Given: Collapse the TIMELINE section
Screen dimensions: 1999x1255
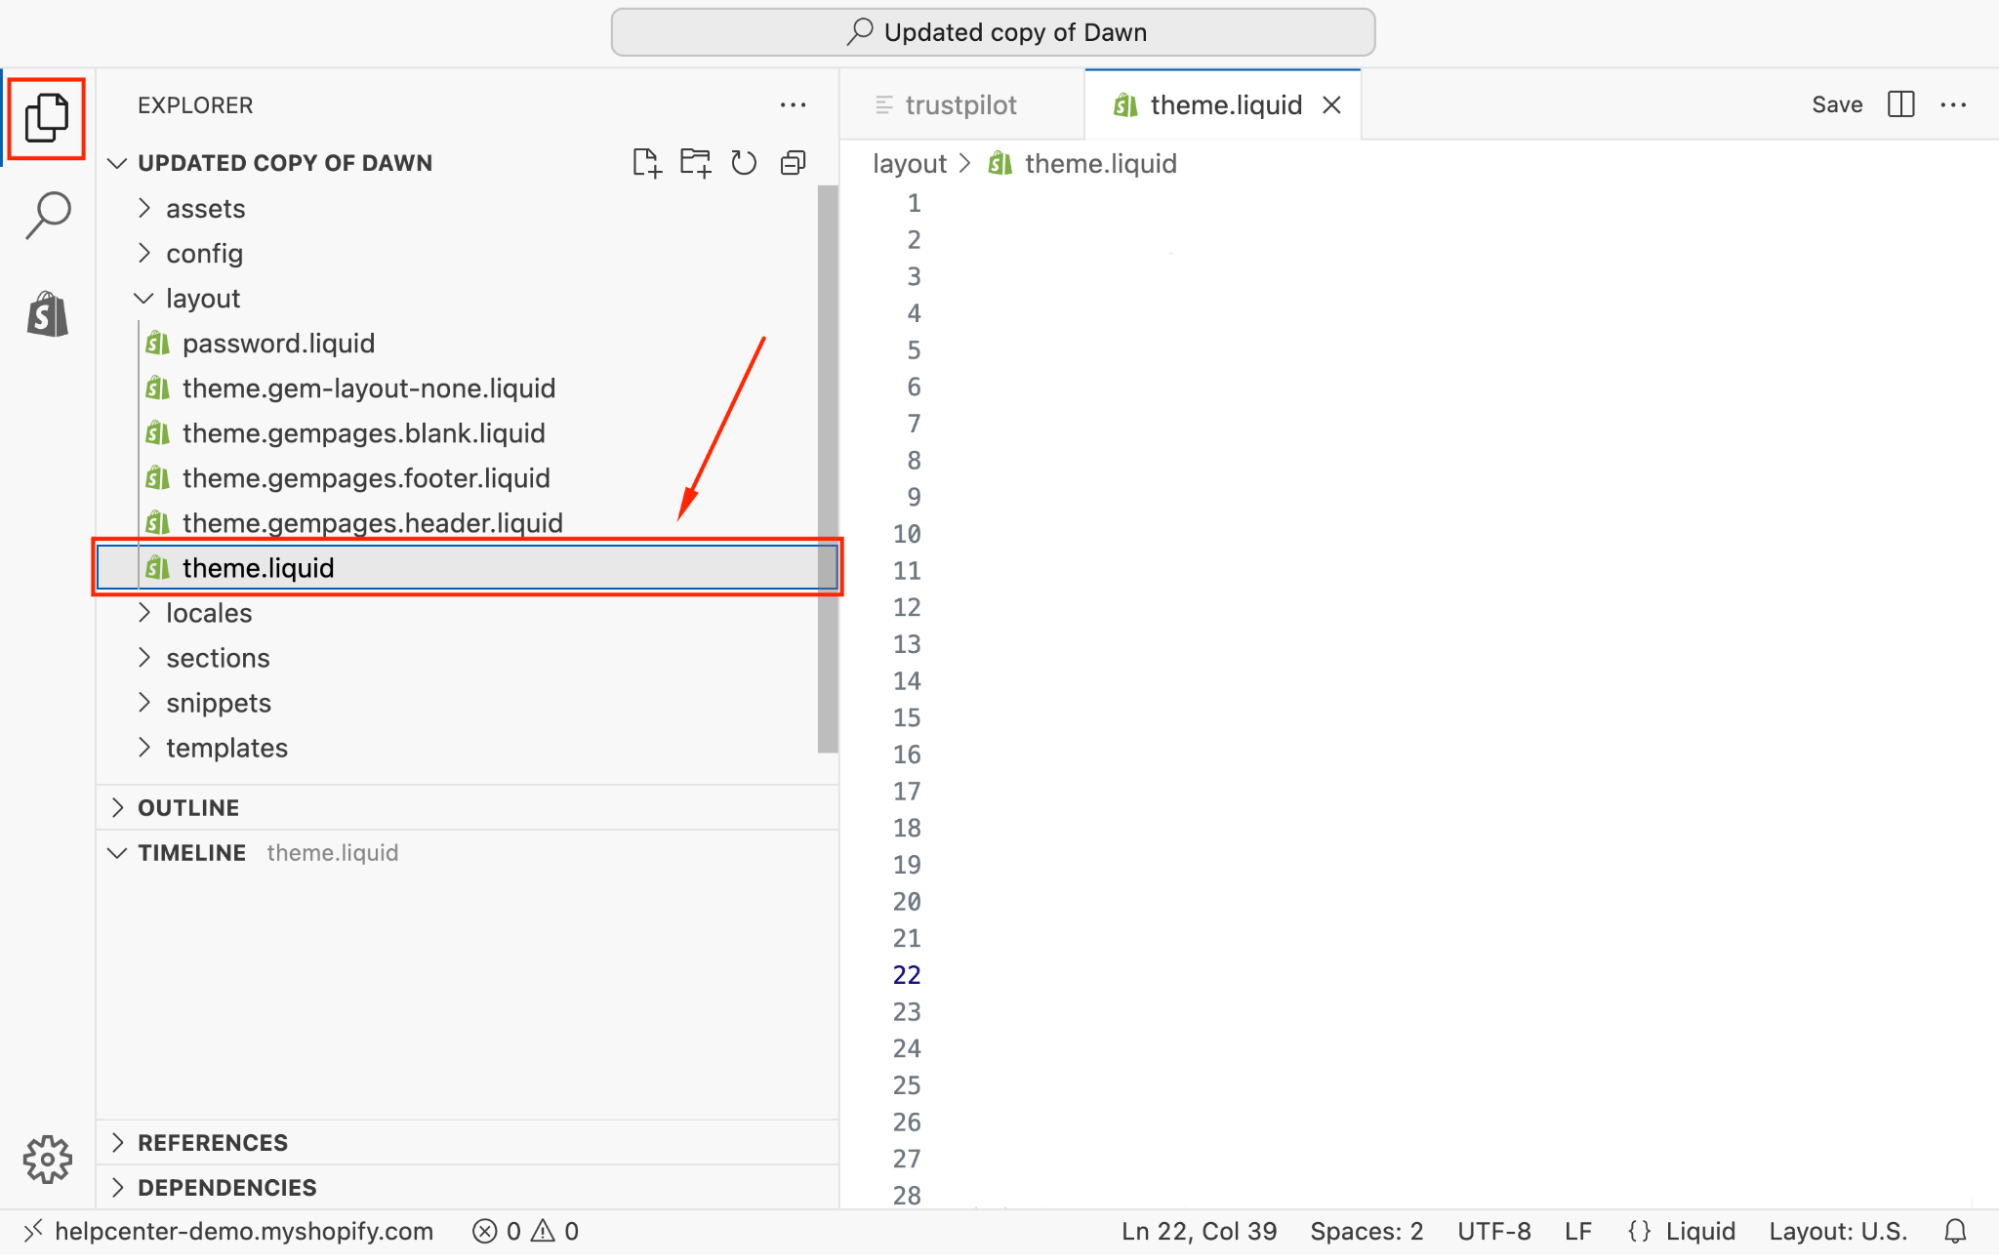Looking at the screenshot, I should 191,852.
